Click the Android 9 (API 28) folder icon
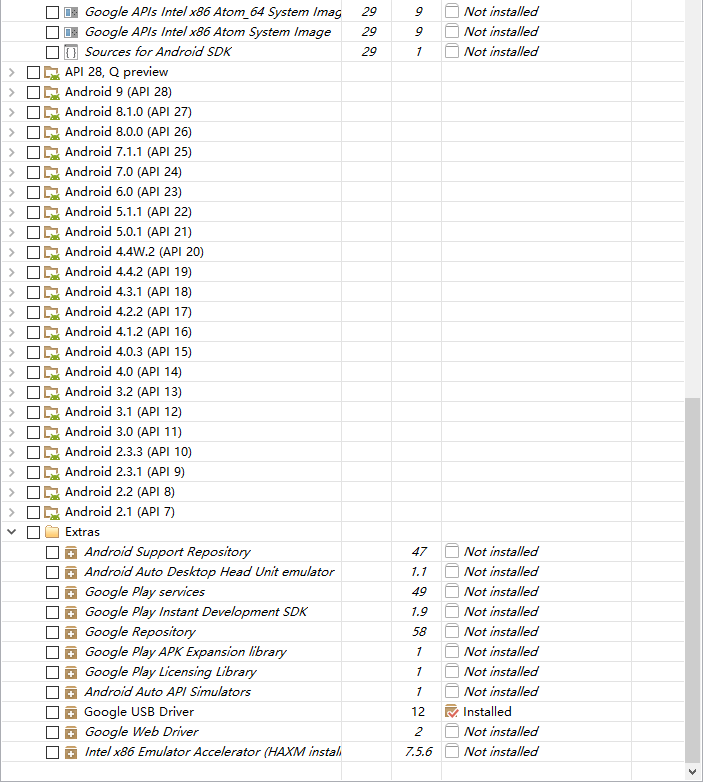 pyautogui.click(x=52, y=92)
